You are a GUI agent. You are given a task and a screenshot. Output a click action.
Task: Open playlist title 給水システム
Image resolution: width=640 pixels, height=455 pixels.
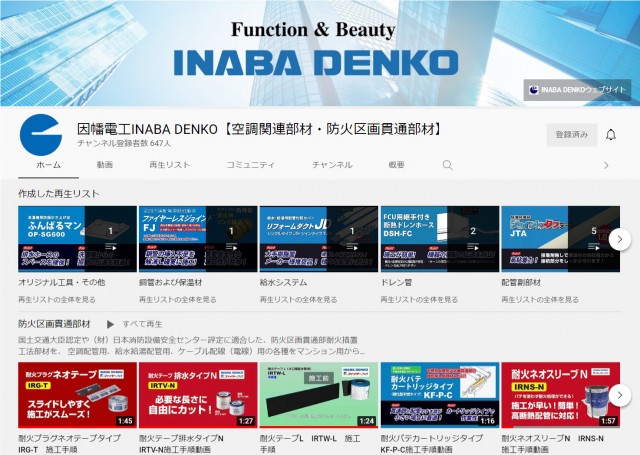pyautogui.click(x=283, y=282)
